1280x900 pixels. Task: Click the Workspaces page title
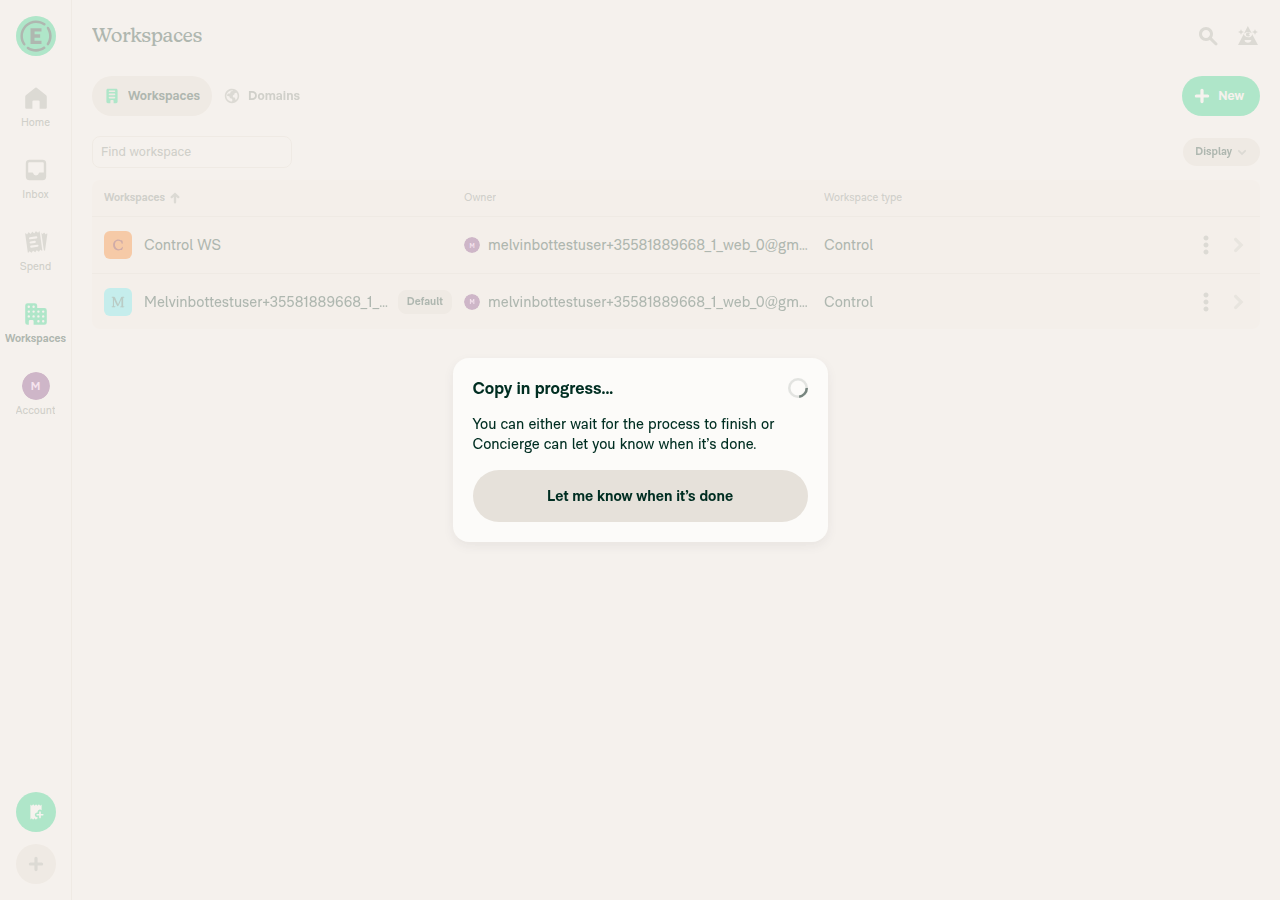(x=147, y=36)
